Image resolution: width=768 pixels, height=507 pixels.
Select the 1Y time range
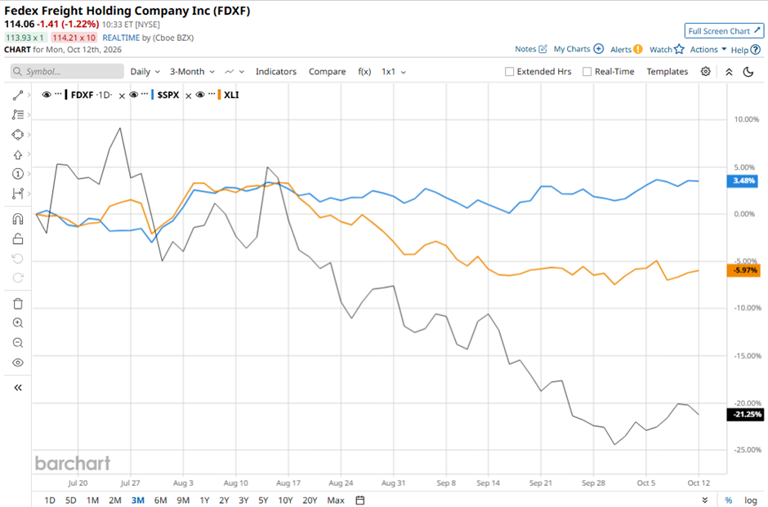click(205, 500)
